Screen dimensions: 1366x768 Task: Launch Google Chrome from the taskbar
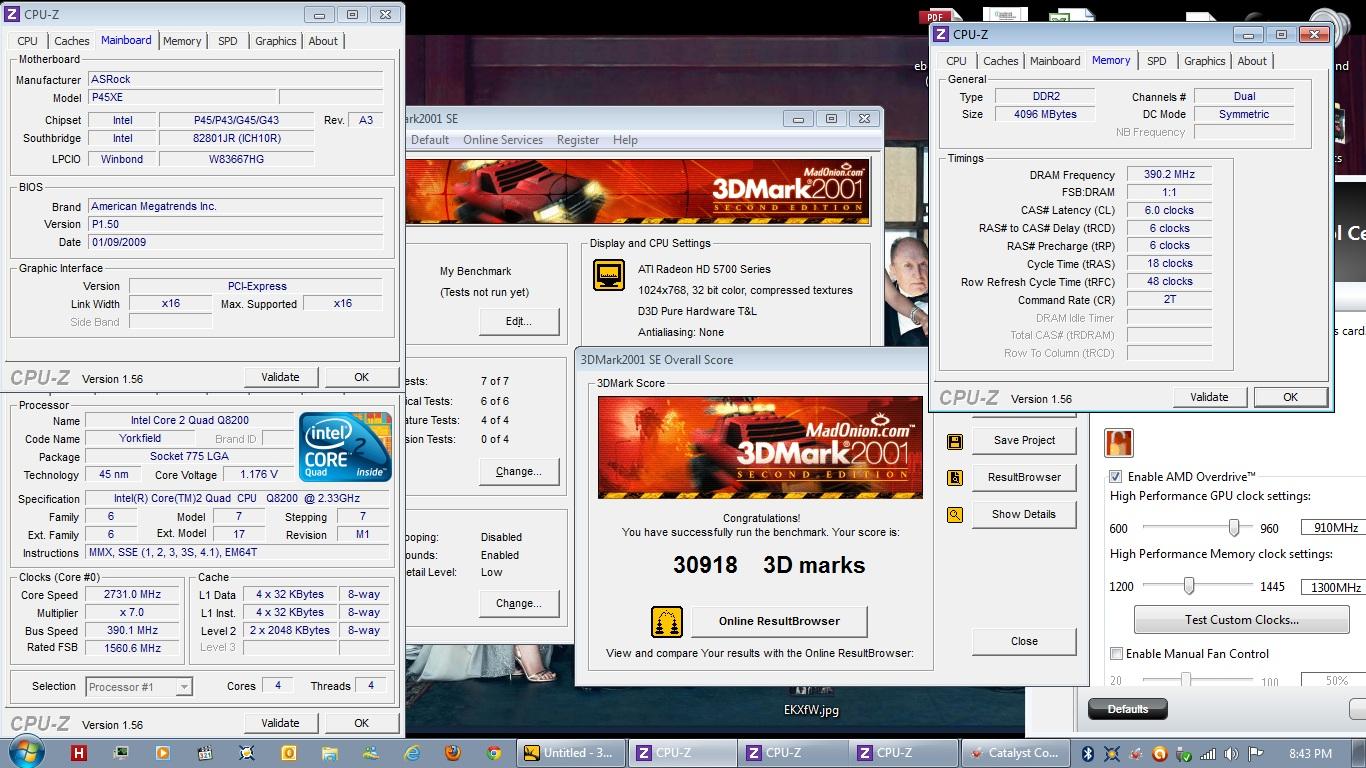pyautogui.click(x=494, y=753)
